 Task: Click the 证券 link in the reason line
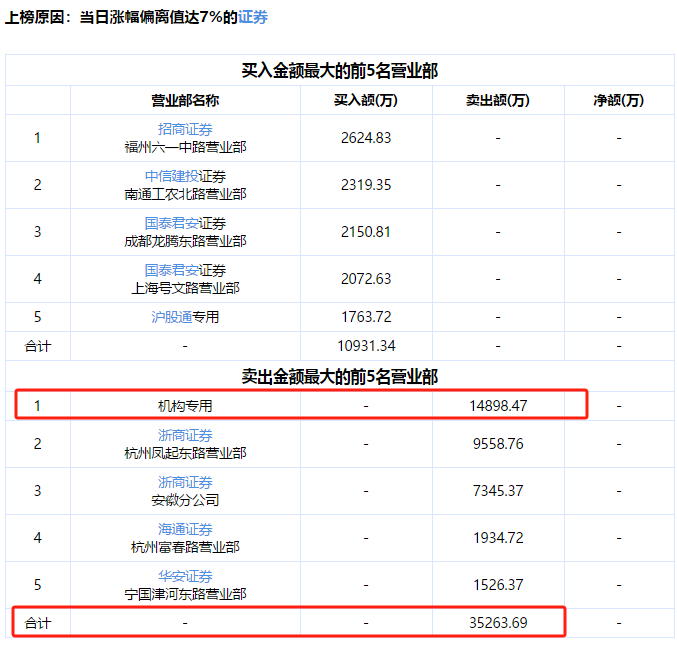[x=253, y=17]
